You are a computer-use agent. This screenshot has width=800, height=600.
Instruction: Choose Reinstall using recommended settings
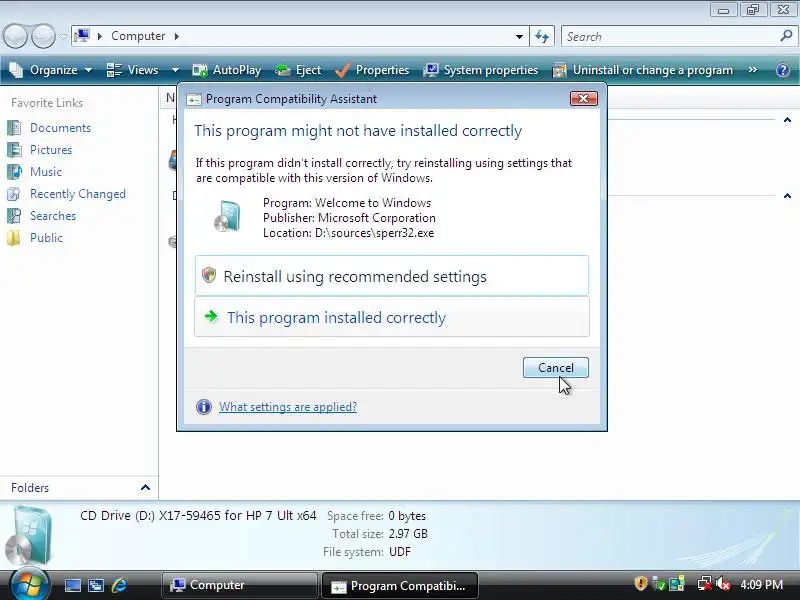pos(392,276)
